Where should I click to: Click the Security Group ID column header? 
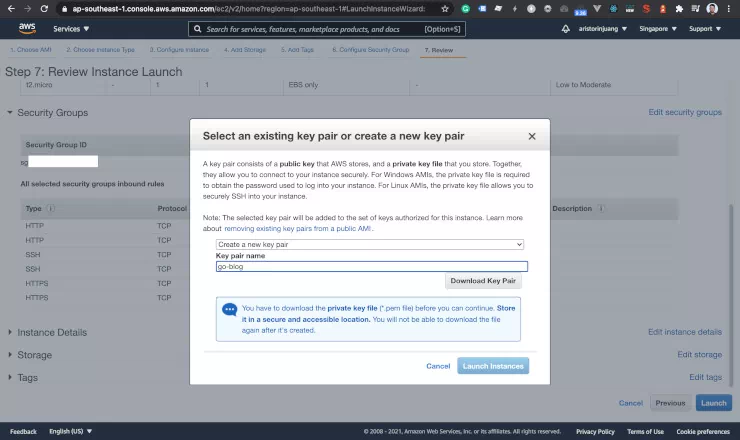(56, 145)
